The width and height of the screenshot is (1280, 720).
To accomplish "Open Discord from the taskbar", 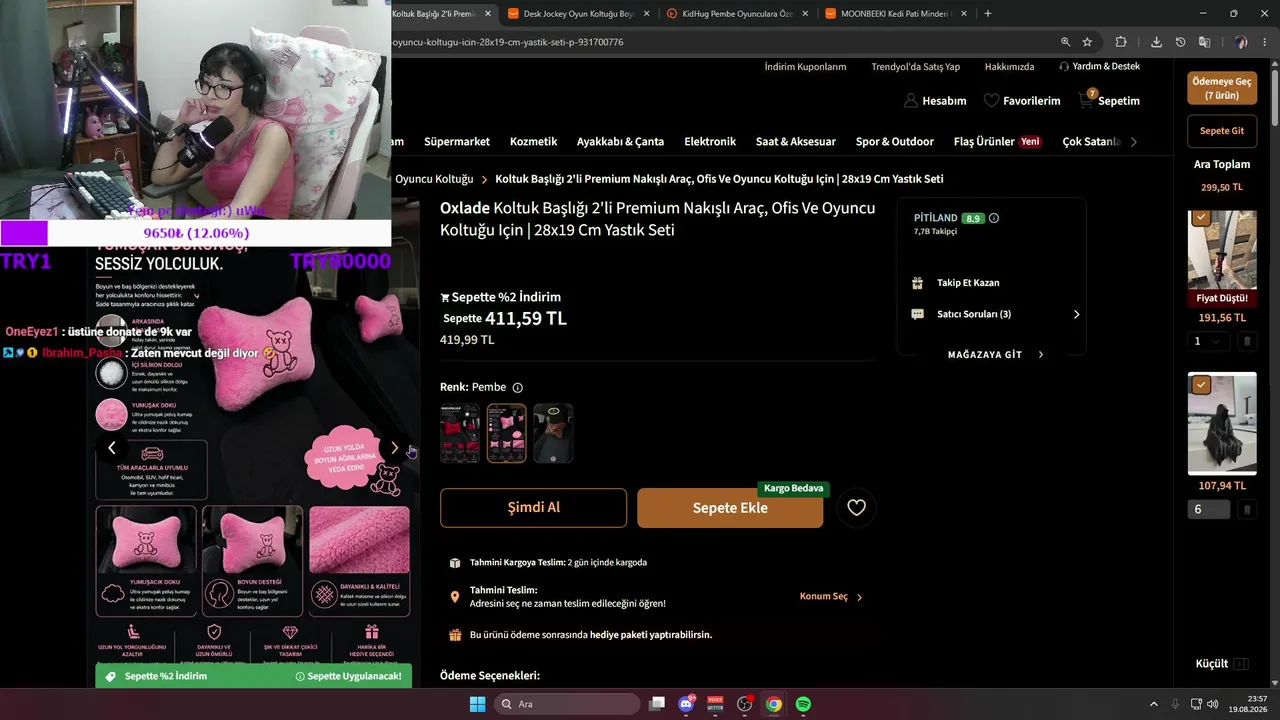I will [x=686, y=704].
